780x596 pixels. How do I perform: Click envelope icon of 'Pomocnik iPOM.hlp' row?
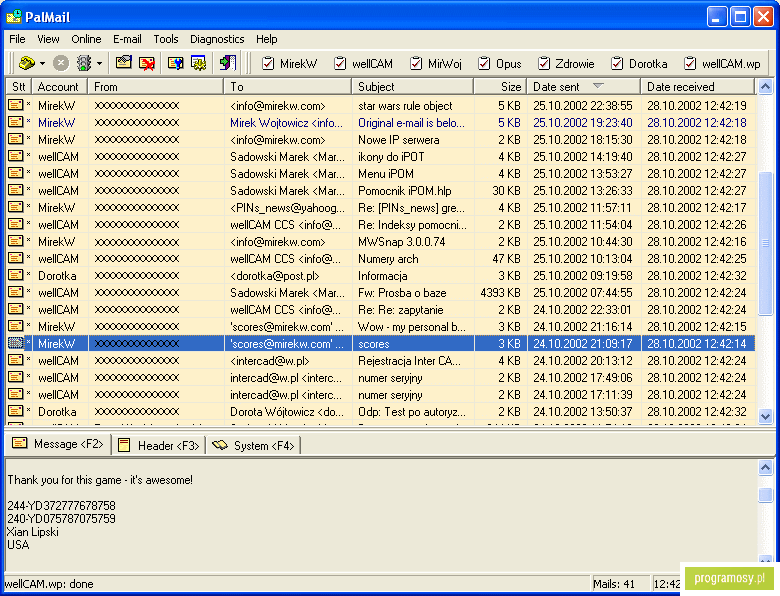pos(15,190)
